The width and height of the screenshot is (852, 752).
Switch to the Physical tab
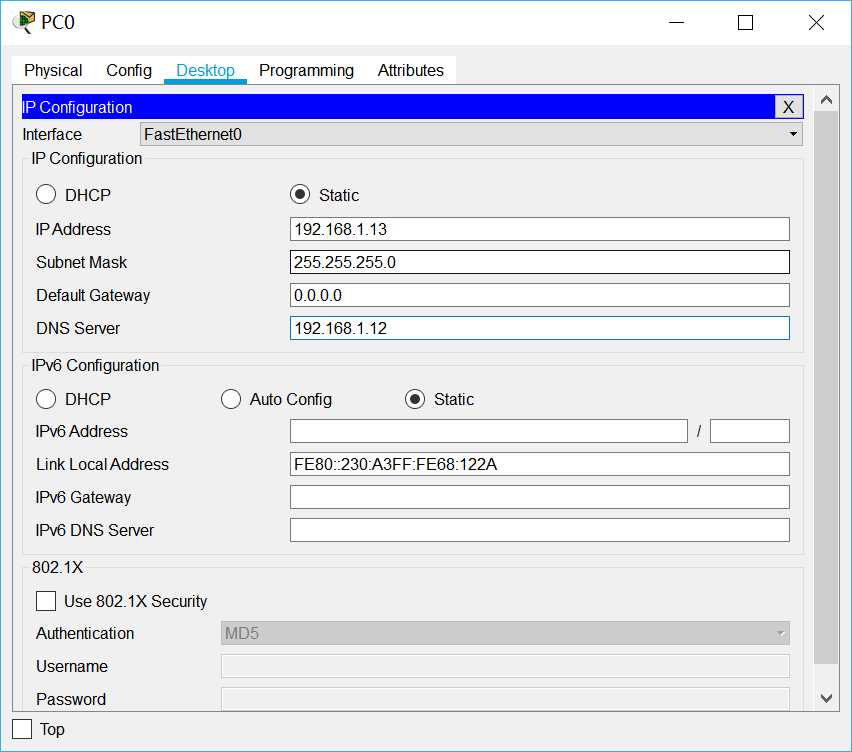pyautogui.click(x=53, y=71)
